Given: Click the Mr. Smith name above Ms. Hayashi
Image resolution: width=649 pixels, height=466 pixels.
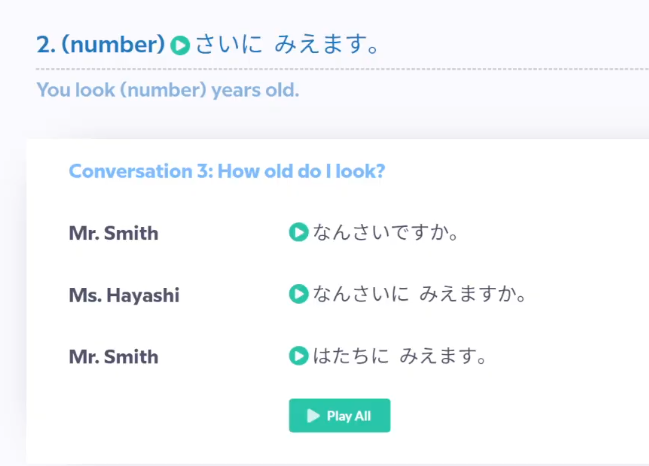Looking at the screenshot, I should [113, 234].
